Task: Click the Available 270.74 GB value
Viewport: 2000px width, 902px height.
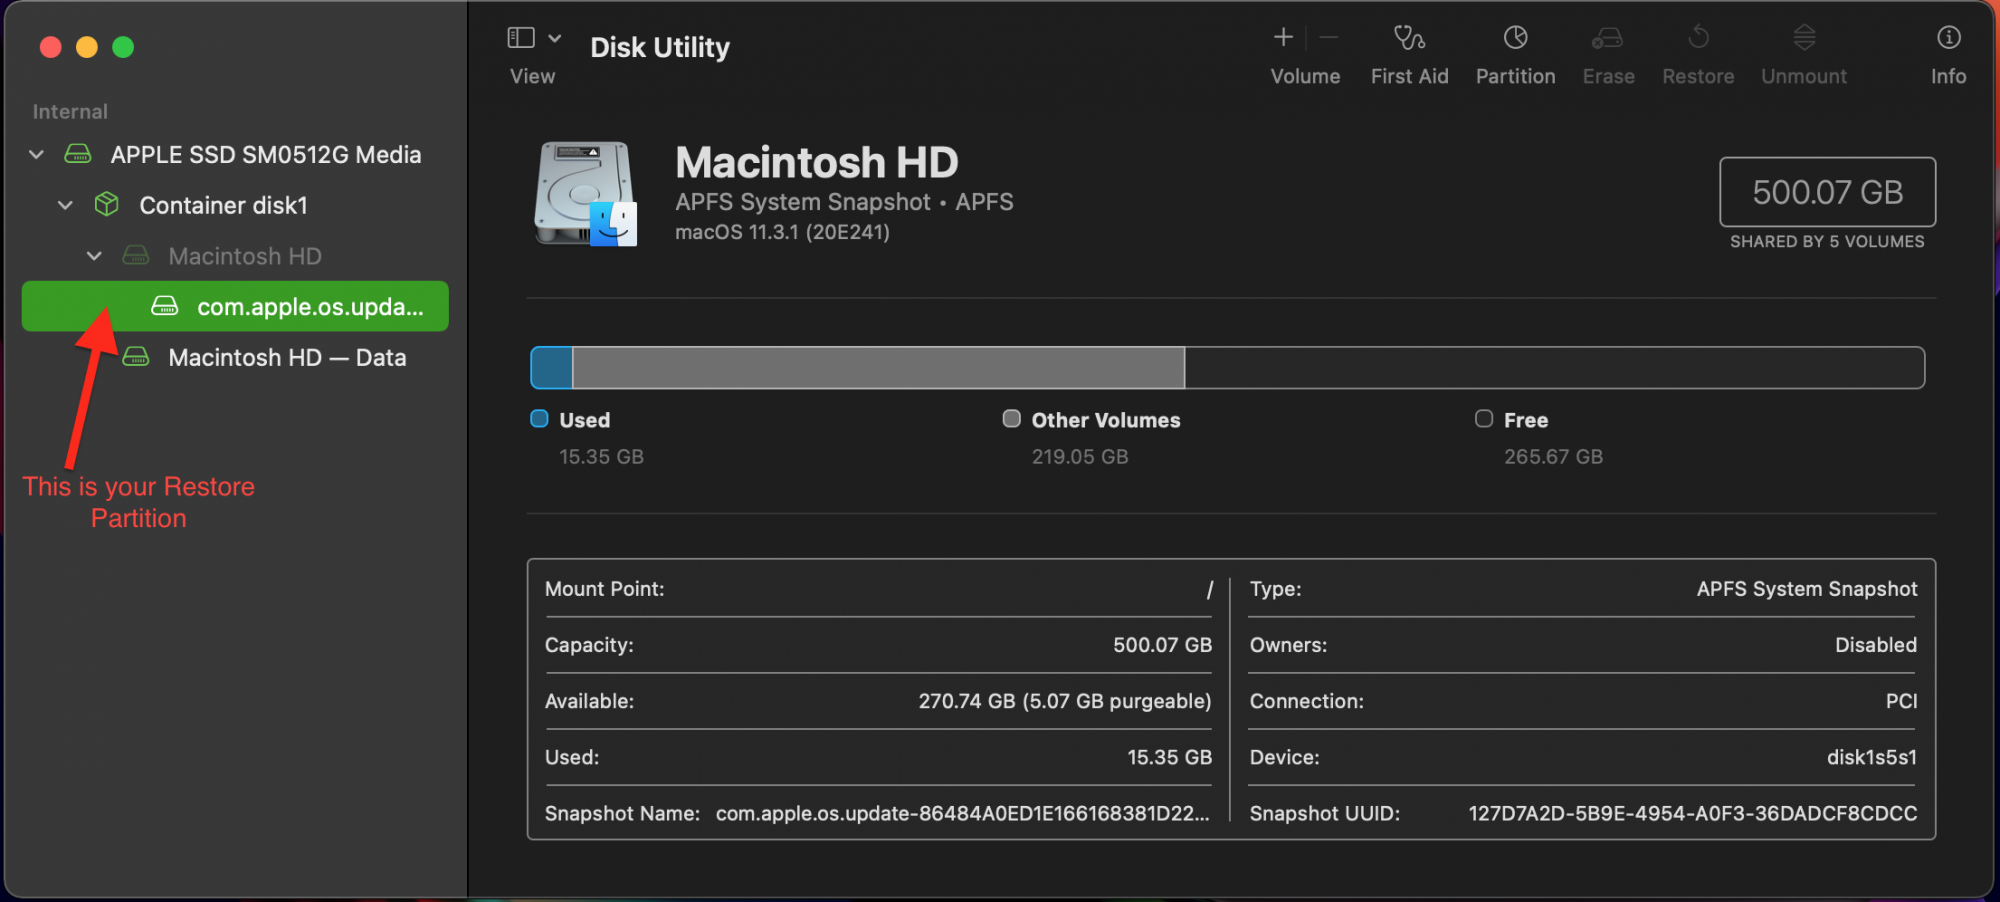Action: point(1065,701)
